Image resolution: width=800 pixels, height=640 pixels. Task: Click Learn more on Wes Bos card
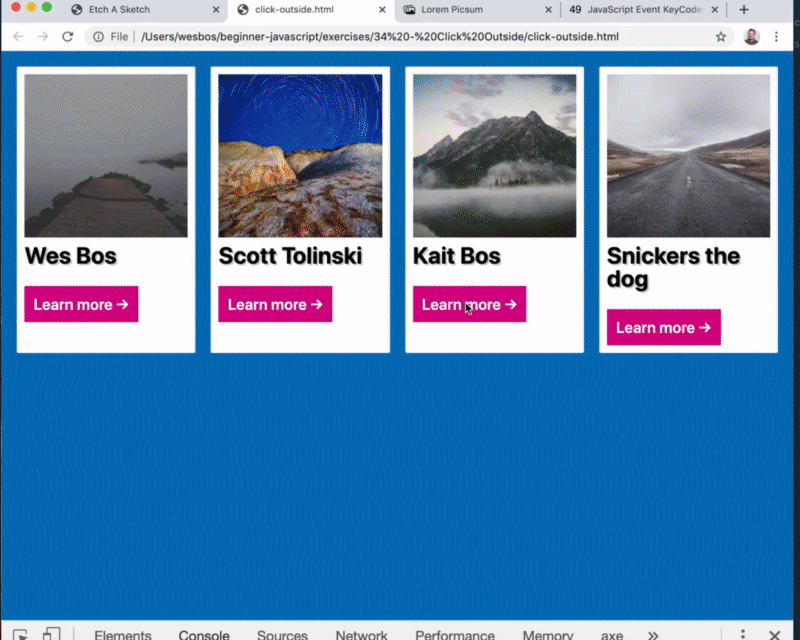coord(81,304)
